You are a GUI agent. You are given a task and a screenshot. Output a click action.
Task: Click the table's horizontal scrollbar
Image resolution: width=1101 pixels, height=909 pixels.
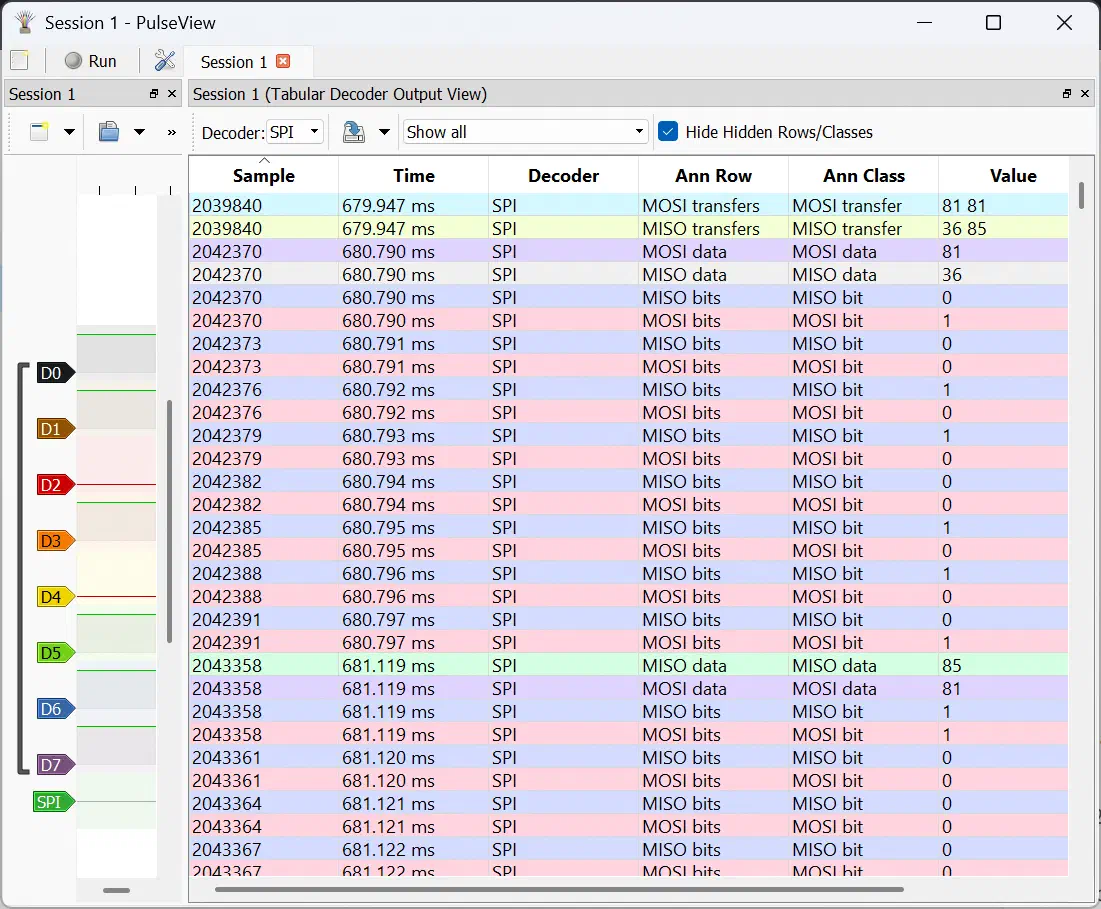(x=559, y=889)
